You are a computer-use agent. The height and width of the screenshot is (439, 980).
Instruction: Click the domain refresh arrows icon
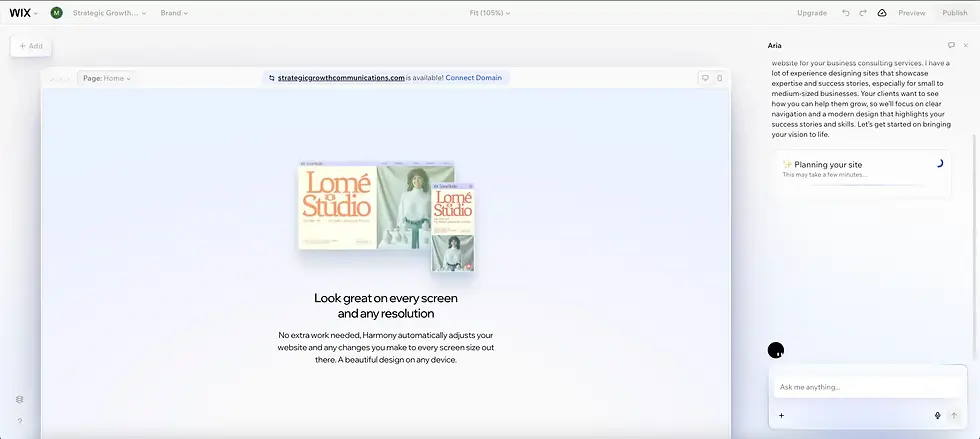(271, 78)
